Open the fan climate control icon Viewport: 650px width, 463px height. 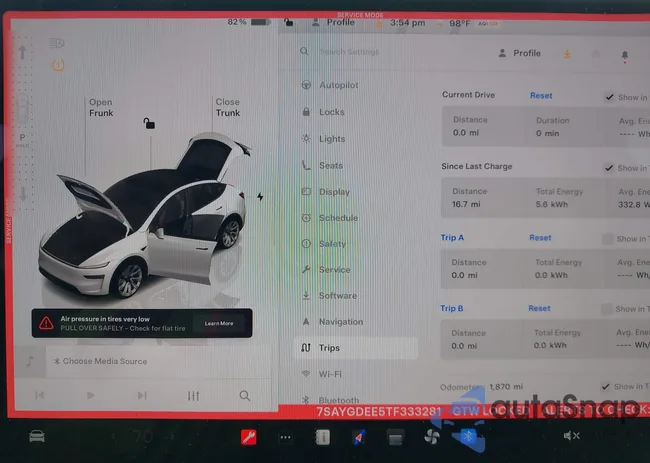coord(432,437)
